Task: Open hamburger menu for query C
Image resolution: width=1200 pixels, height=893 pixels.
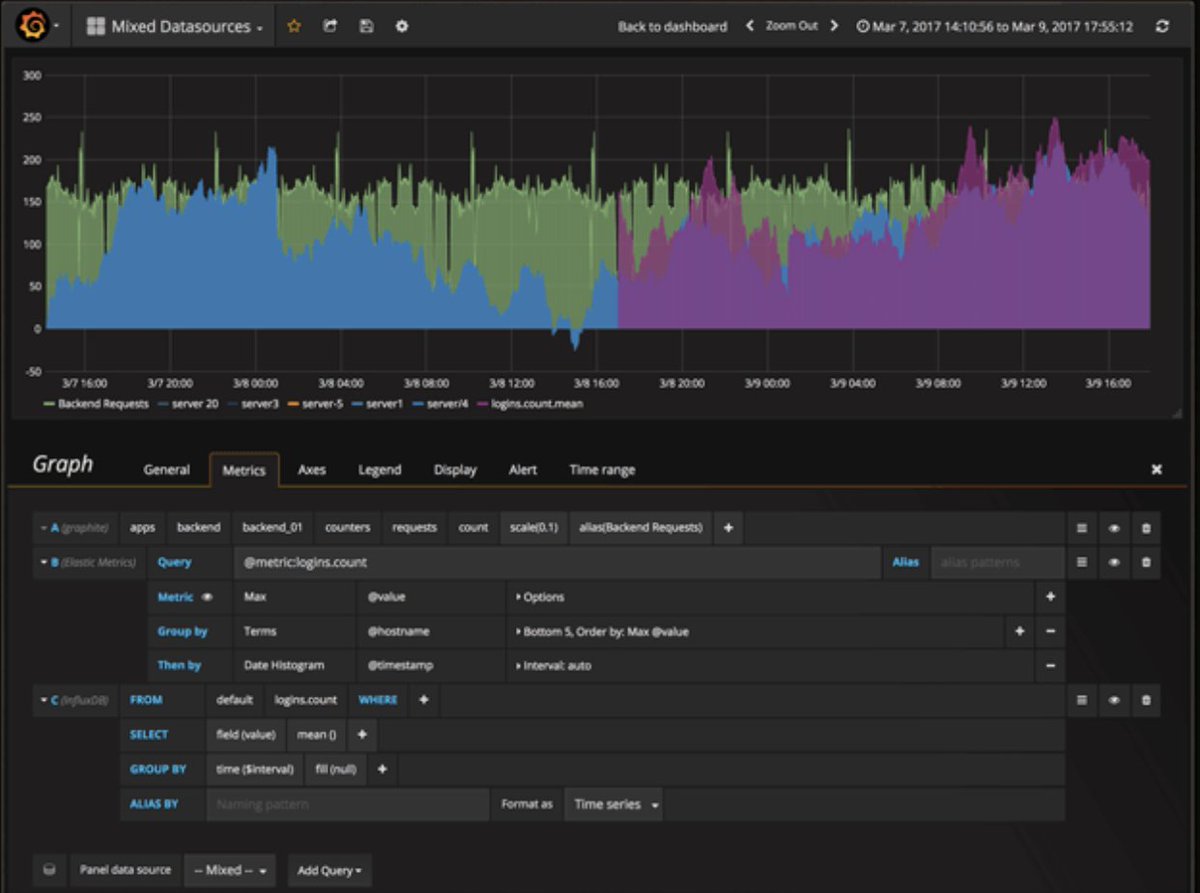Action: click(1082, 700)
